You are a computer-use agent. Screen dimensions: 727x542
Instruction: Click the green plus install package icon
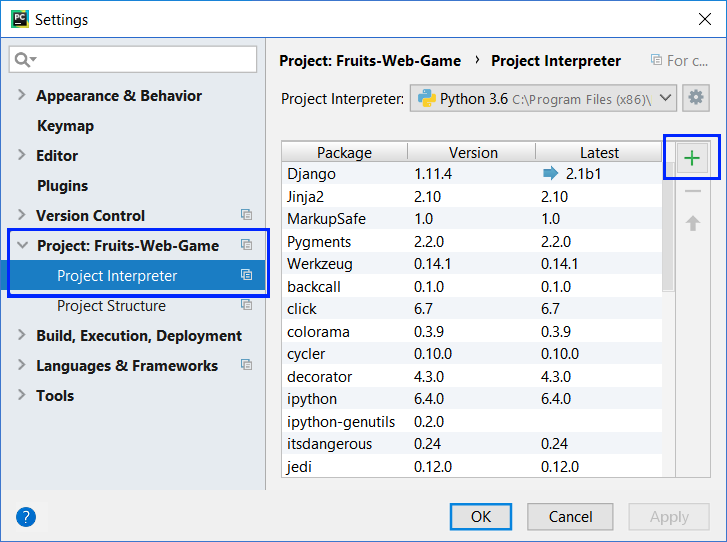pyautogui.click(x=691, y=158)
